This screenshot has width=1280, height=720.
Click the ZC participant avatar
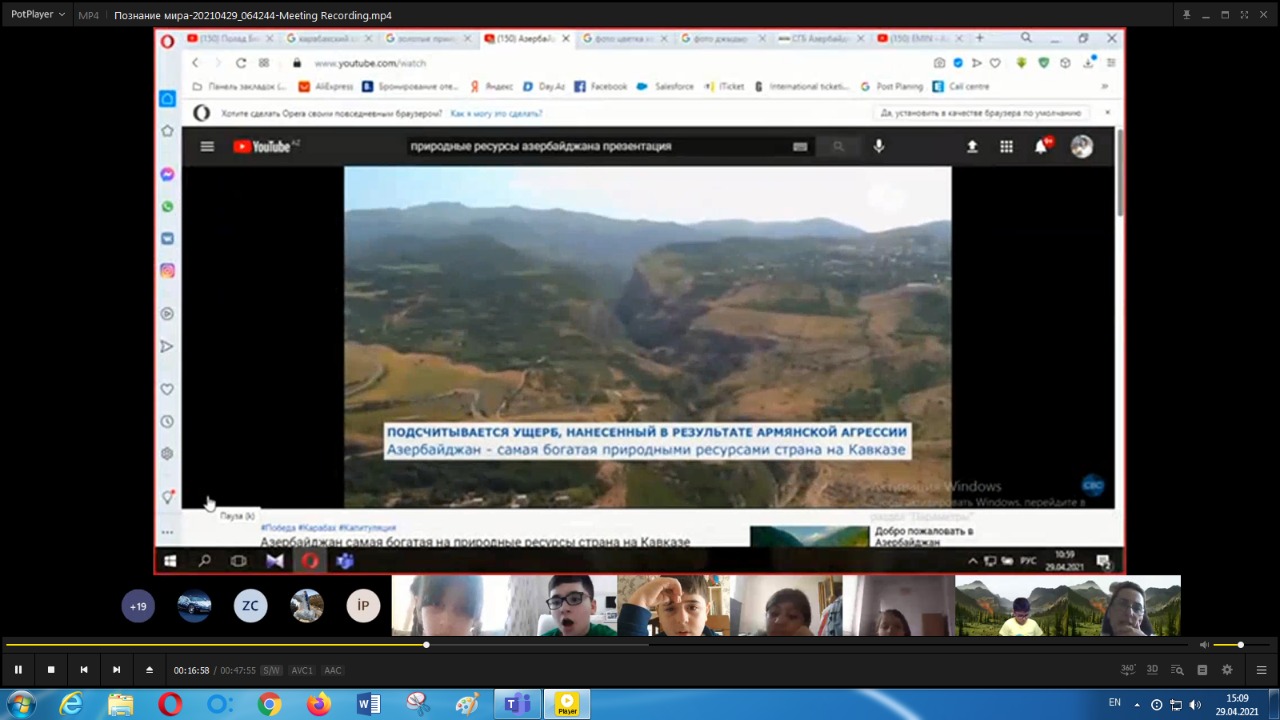click(250, 606)
